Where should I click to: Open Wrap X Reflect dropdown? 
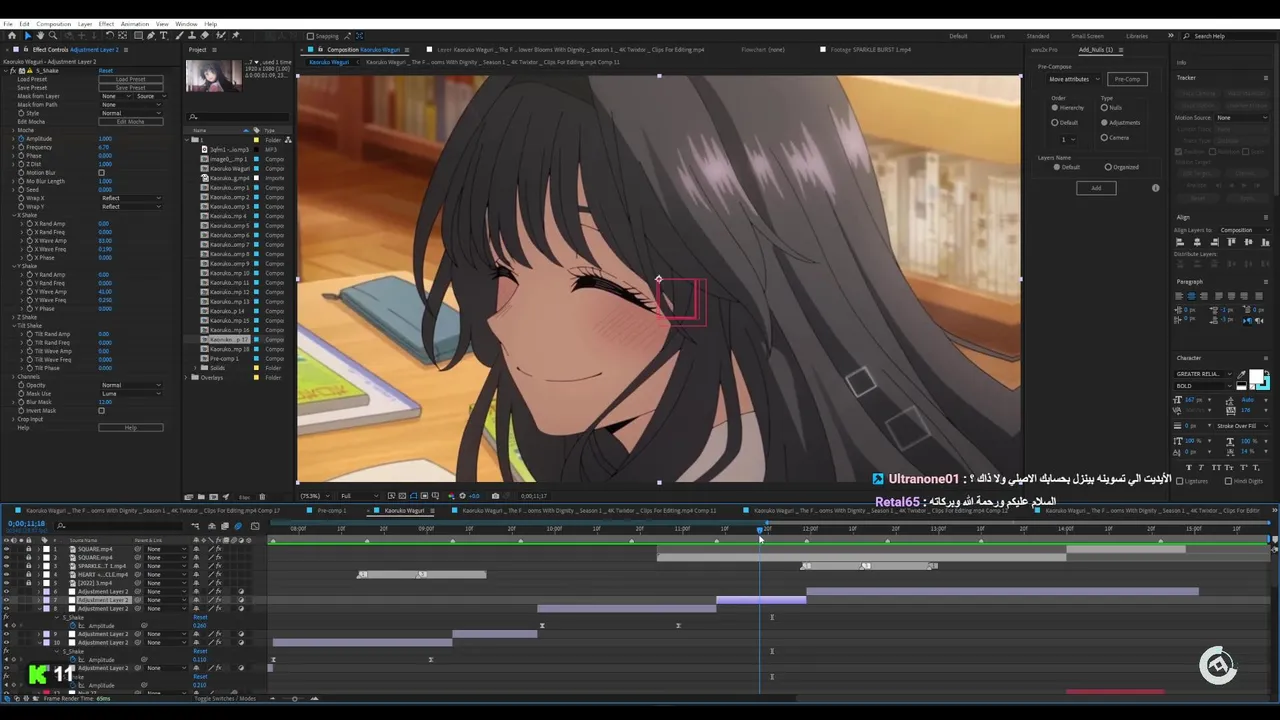(x=131, y=198)
